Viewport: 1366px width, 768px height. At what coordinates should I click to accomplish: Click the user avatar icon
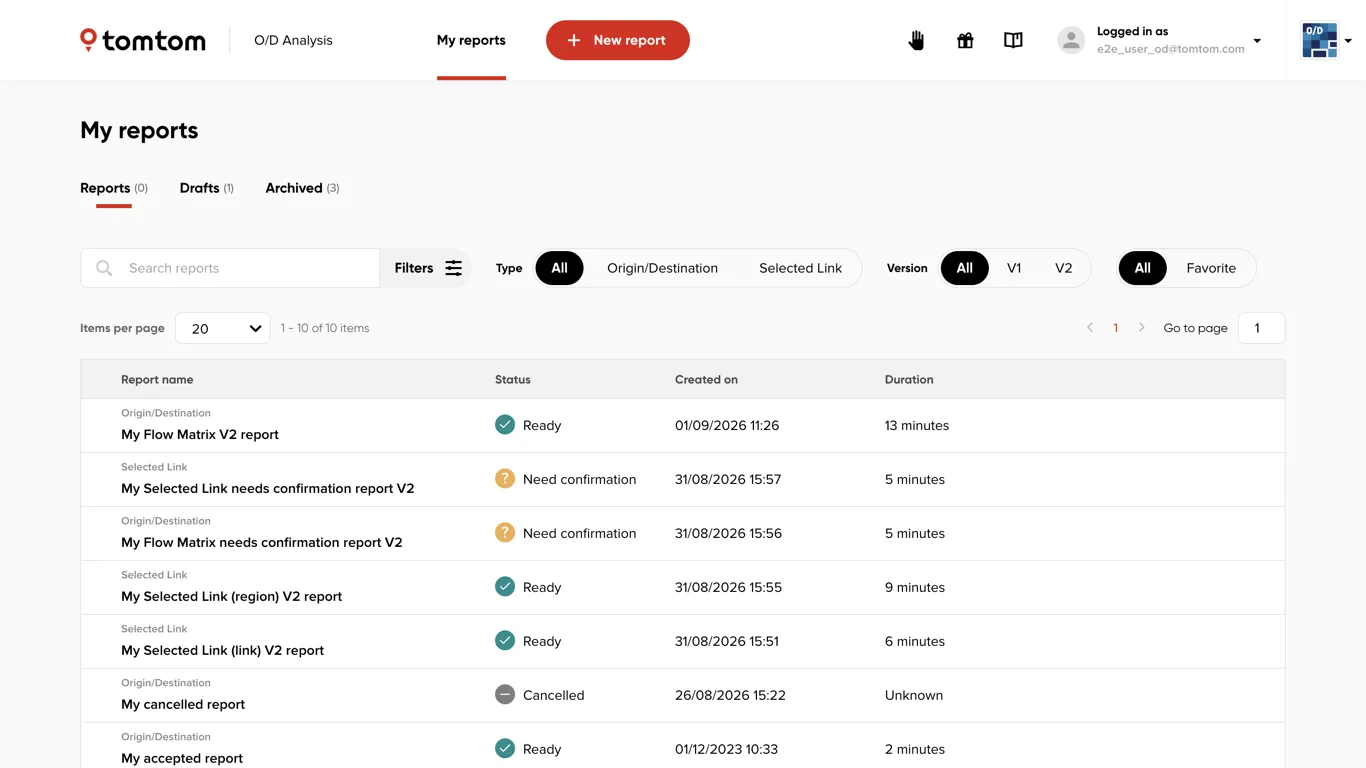click(x=1071, y=40)
